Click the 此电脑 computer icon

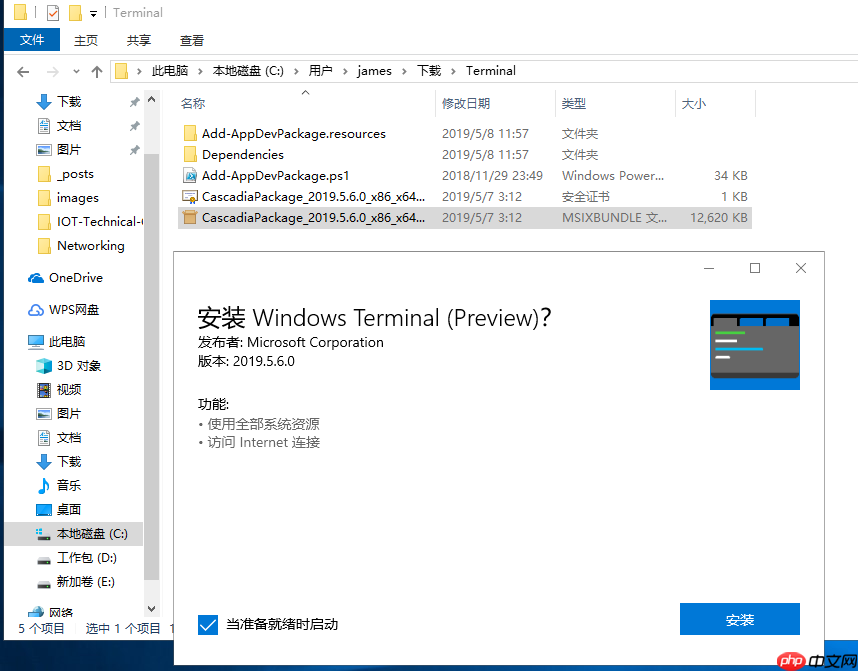pyautogui.click(x=36, y=342)
